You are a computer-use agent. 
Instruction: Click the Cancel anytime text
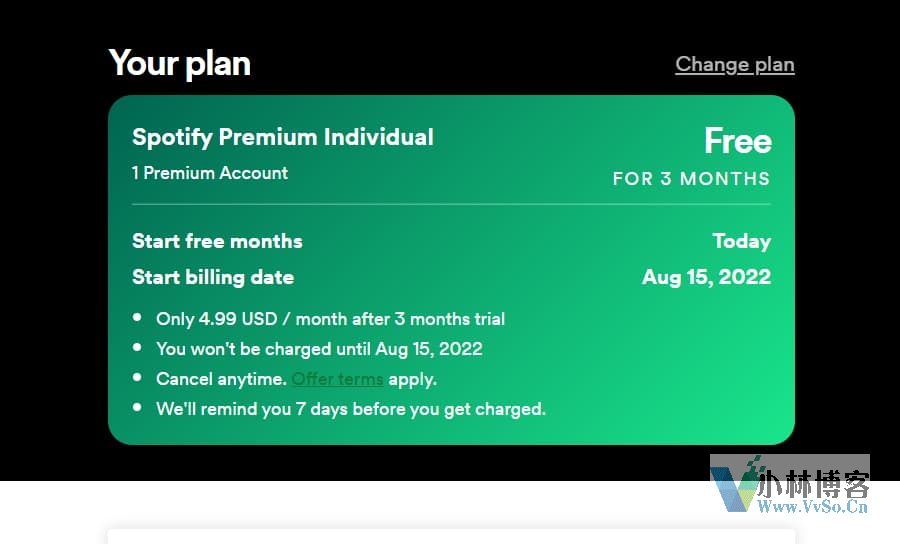tap(221, 379)
